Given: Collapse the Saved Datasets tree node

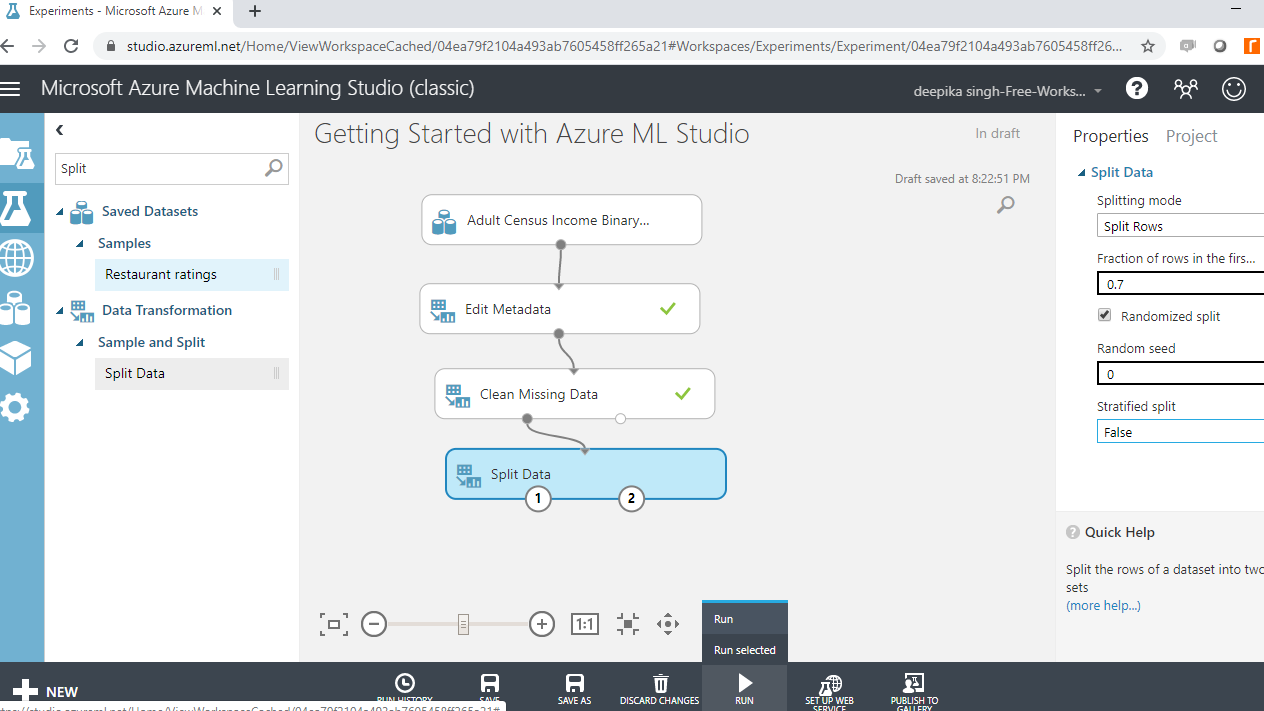Looking at the screenshot, I should point(60,212).
